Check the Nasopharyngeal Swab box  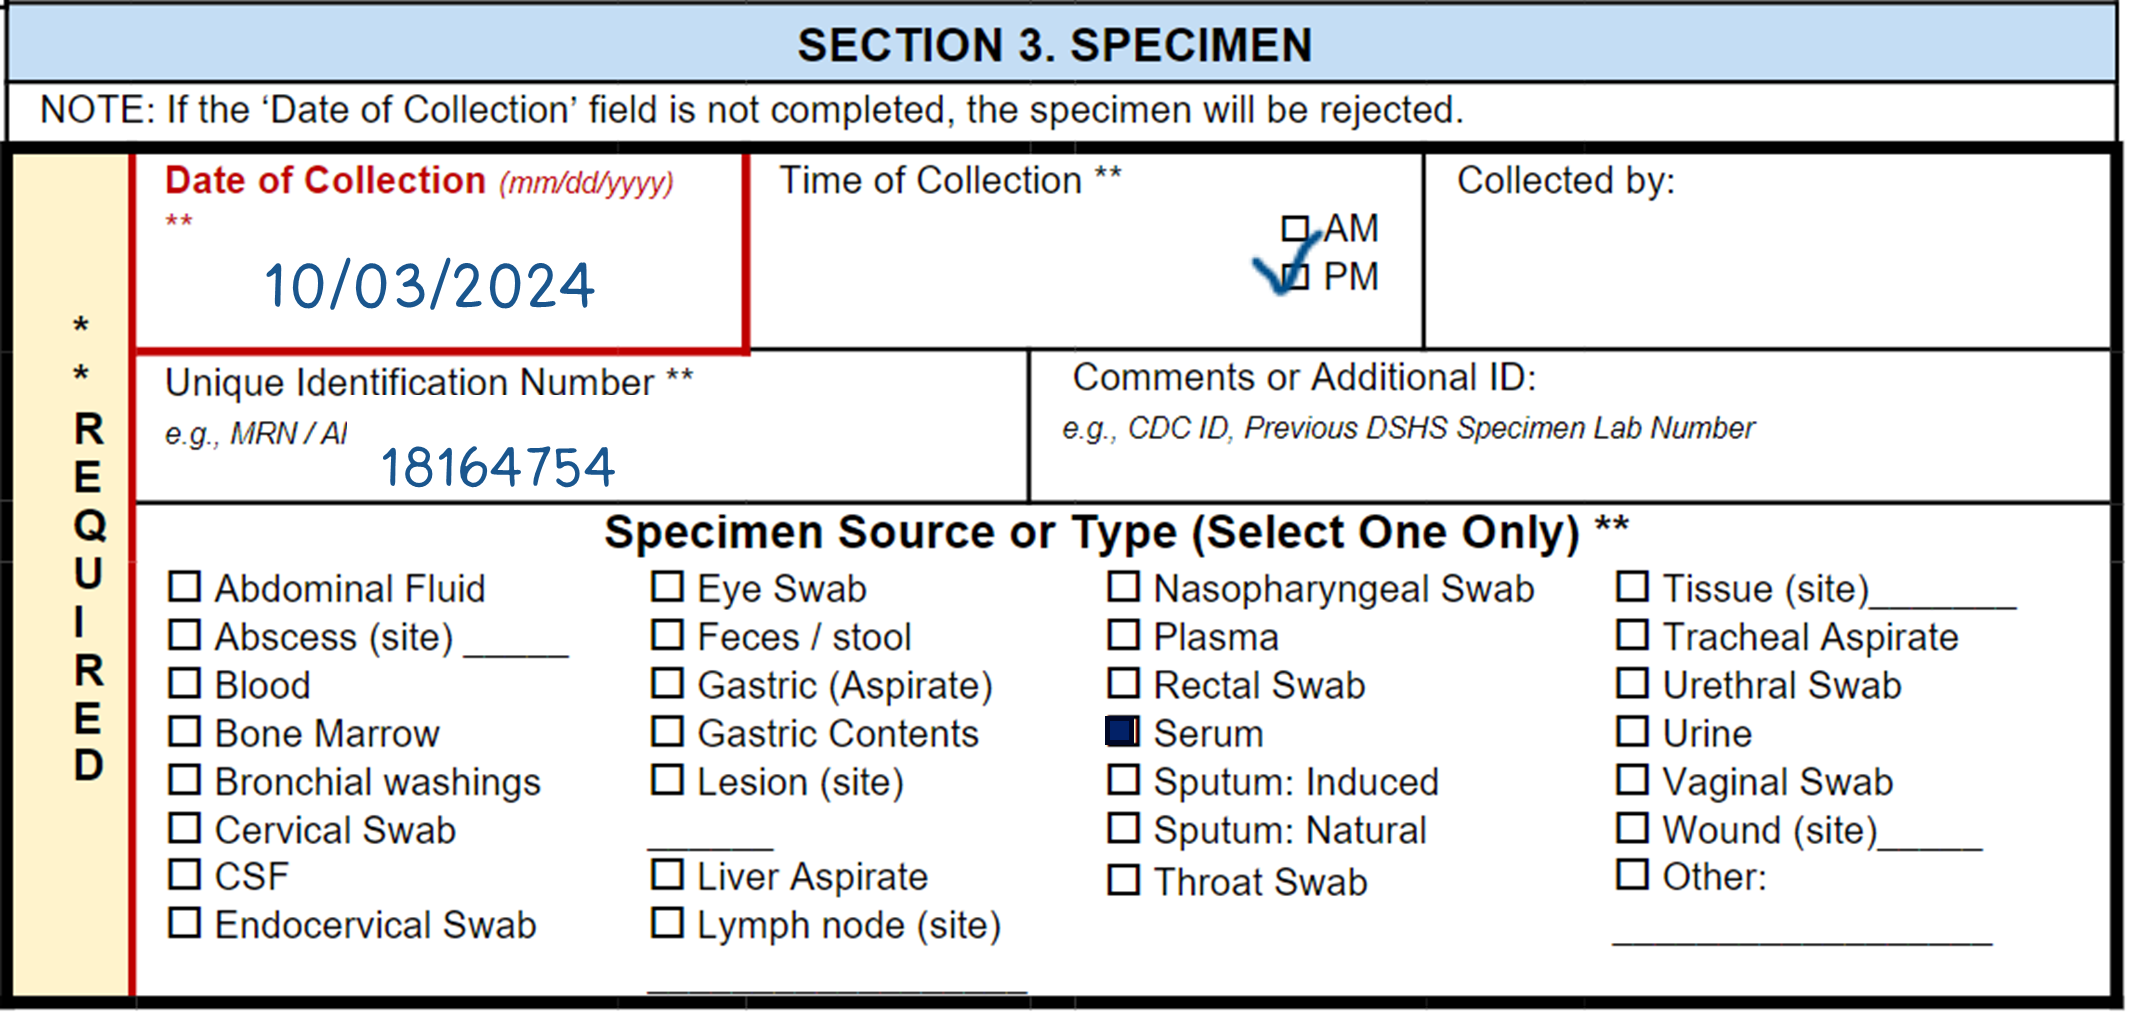[x=1123, y=587]
